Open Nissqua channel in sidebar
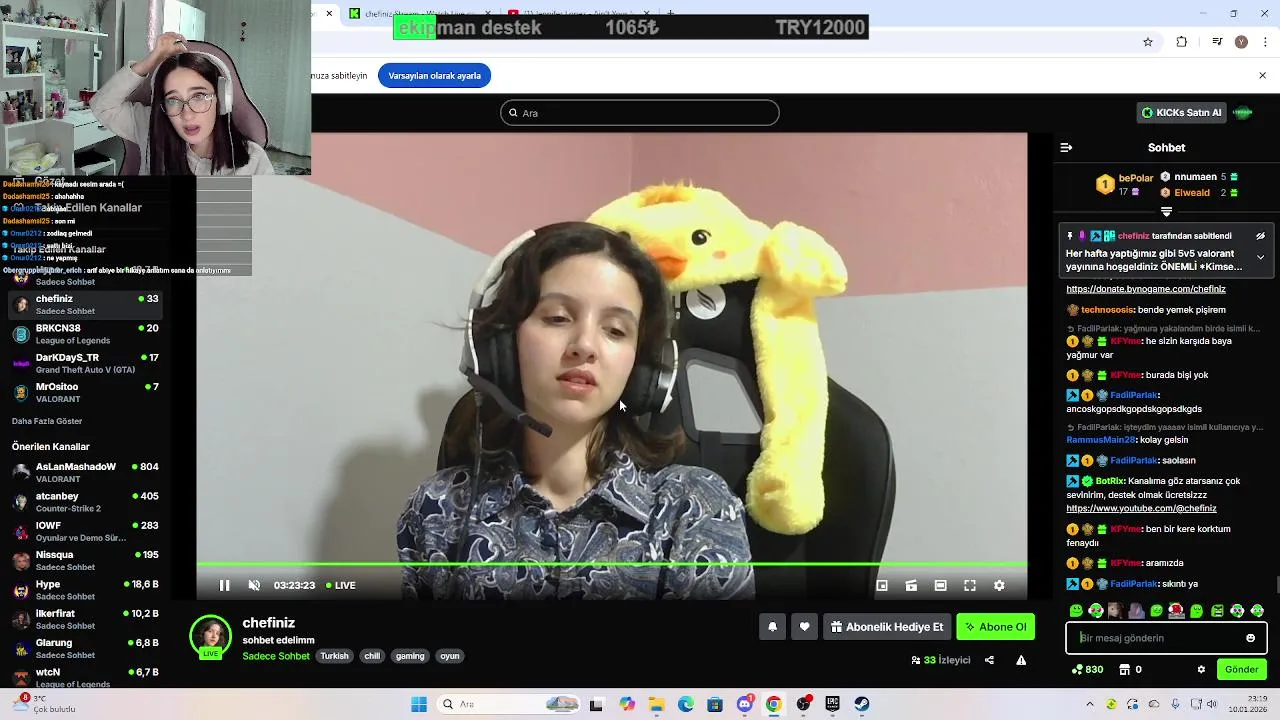 (84, 561)
